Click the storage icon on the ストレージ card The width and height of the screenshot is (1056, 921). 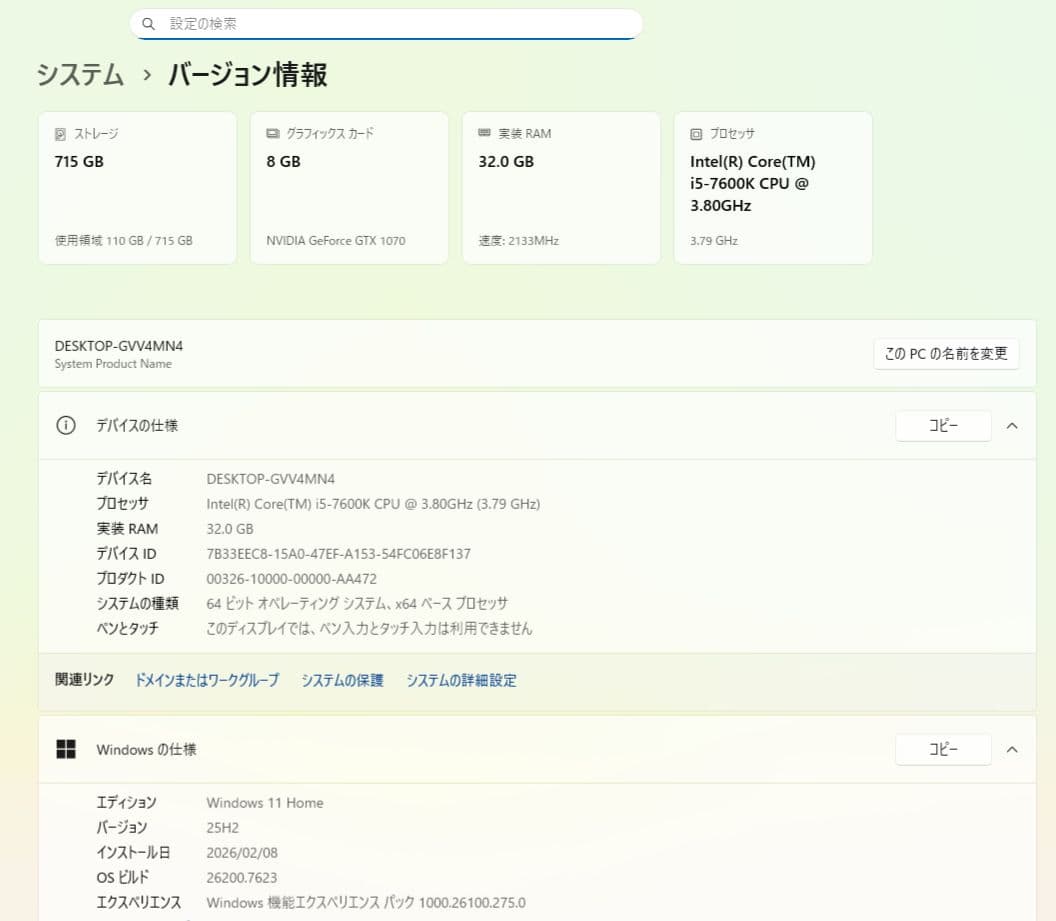point(61,133)
